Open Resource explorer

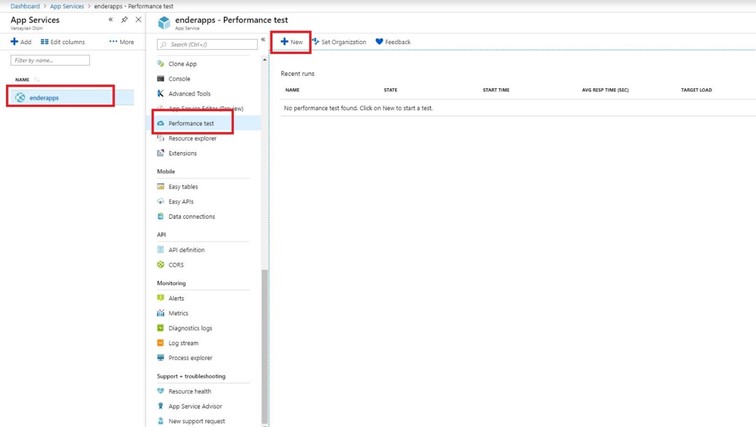(192, 139)
